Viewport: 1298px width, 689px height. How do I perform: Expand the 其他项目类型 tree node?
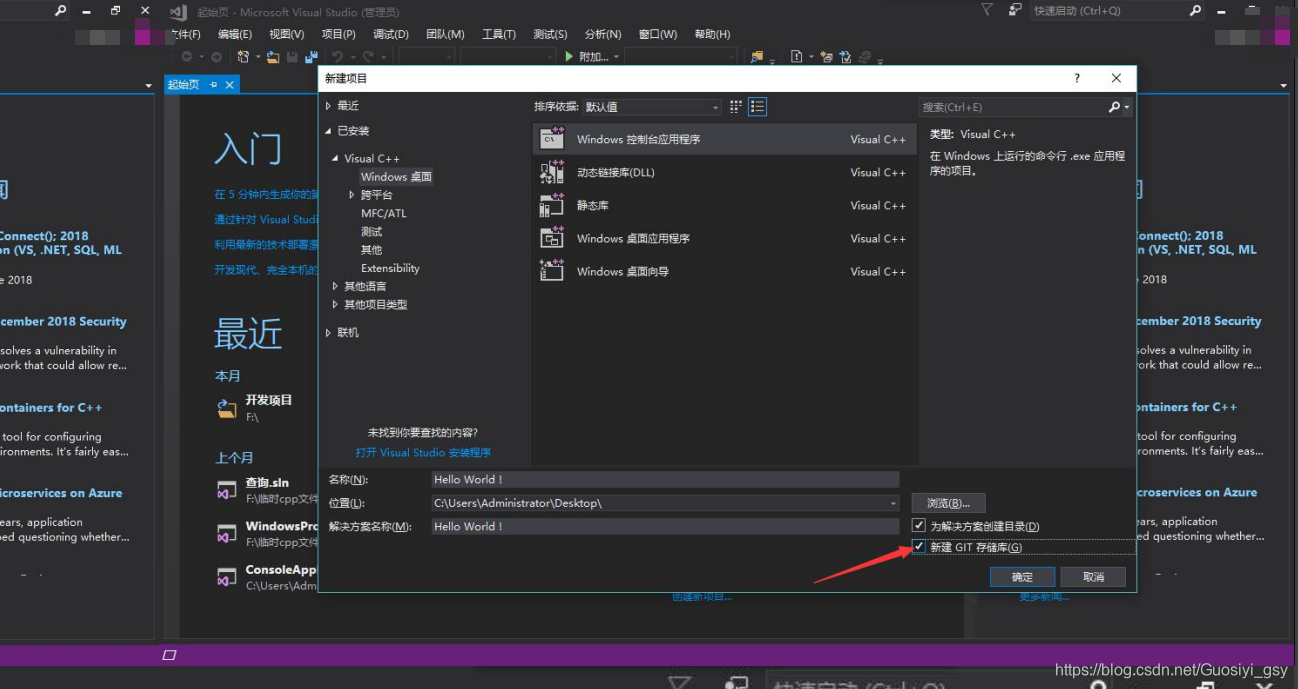click(336, 304)
